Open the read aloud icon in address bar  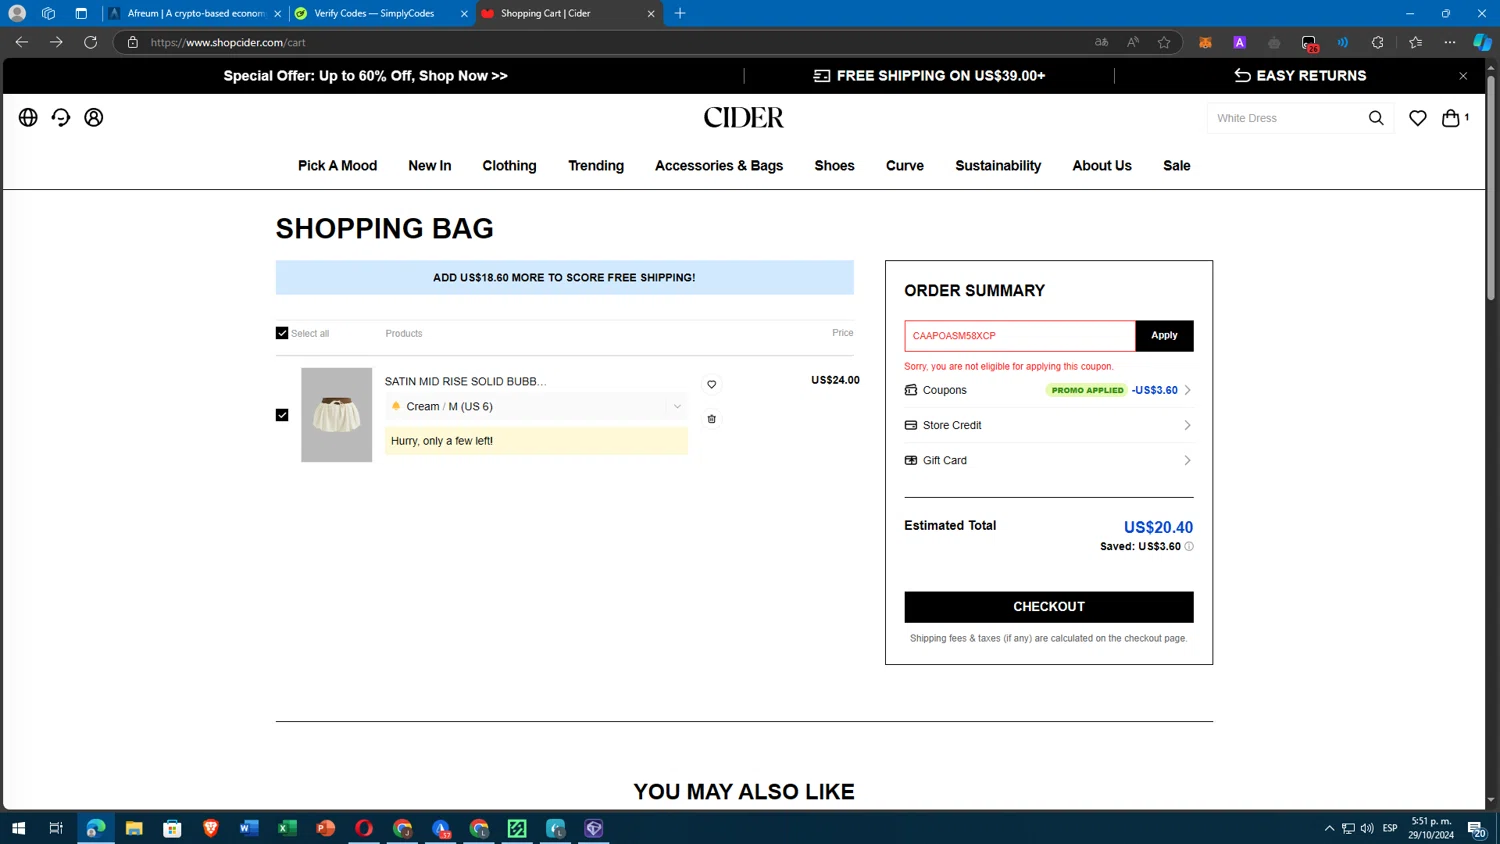click(x=1133, y=42)
